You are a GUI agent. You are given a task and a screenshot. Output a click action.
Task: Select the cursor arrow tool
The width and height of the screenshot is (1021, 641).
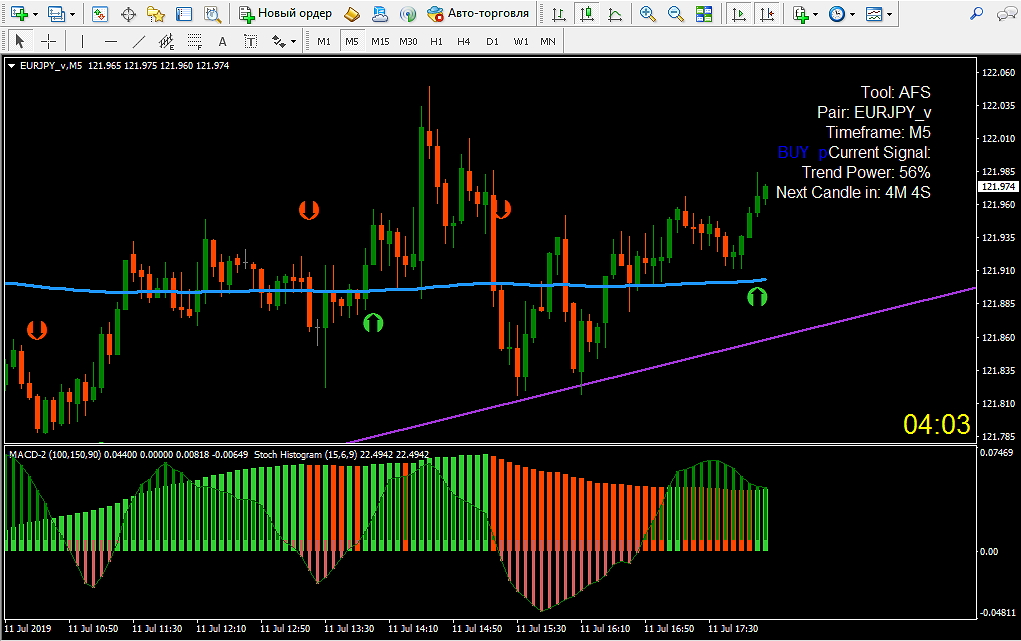pos(20,42)
